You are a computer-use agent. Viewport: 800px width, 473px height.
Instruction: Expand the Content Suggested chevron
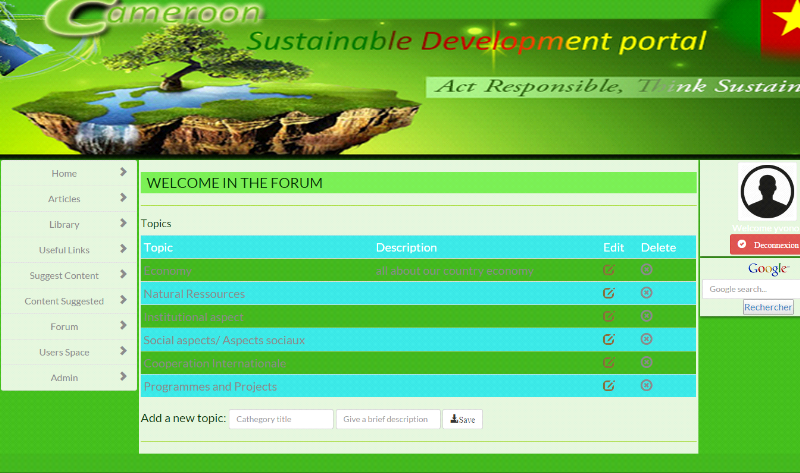[x=123, y=300]
